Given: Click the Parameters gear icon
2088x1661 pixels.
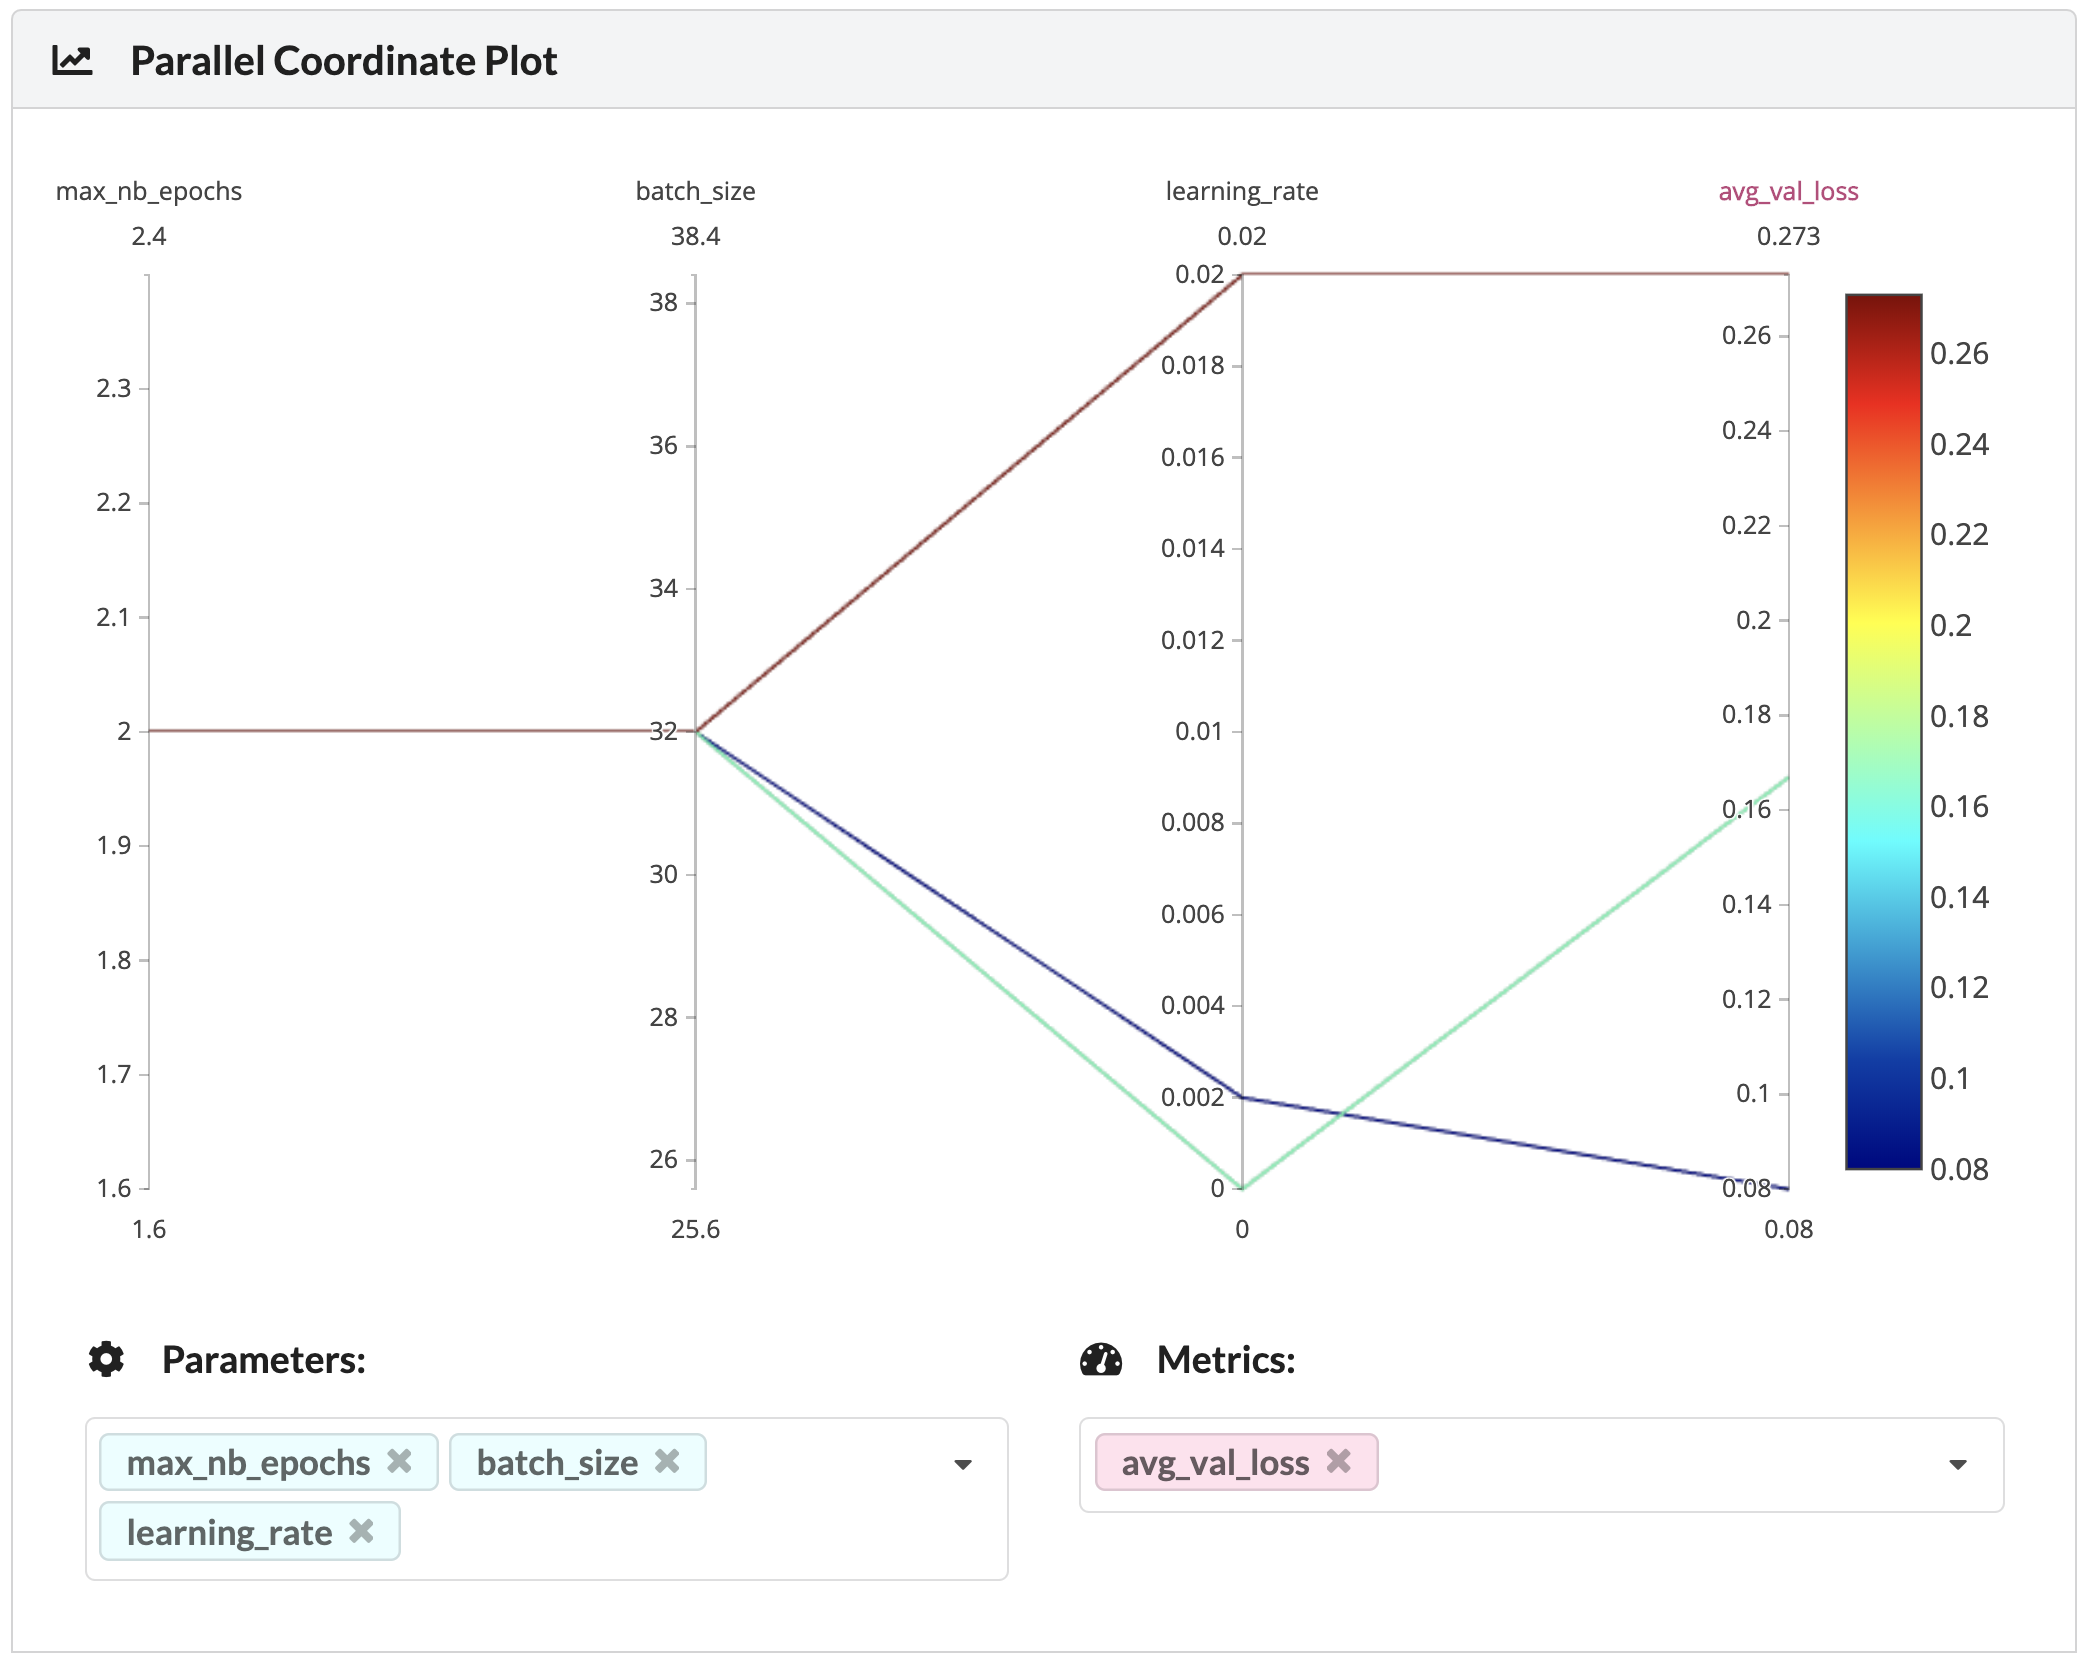Looking at the screenshot, I should [x=107, y=1358].
